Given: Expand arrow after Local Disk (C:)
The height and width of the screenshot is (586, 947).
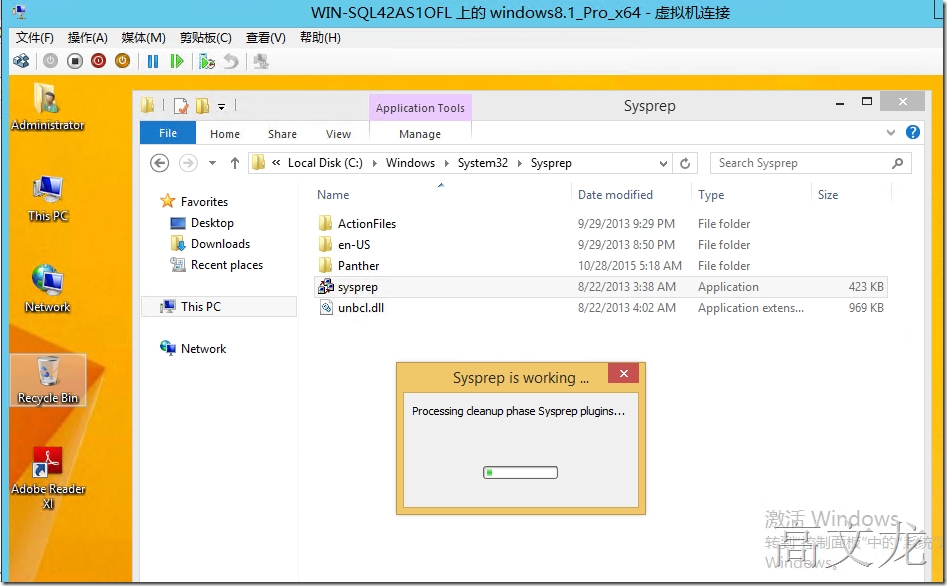Looking at the screenshot, I should (x=374, y=163).
